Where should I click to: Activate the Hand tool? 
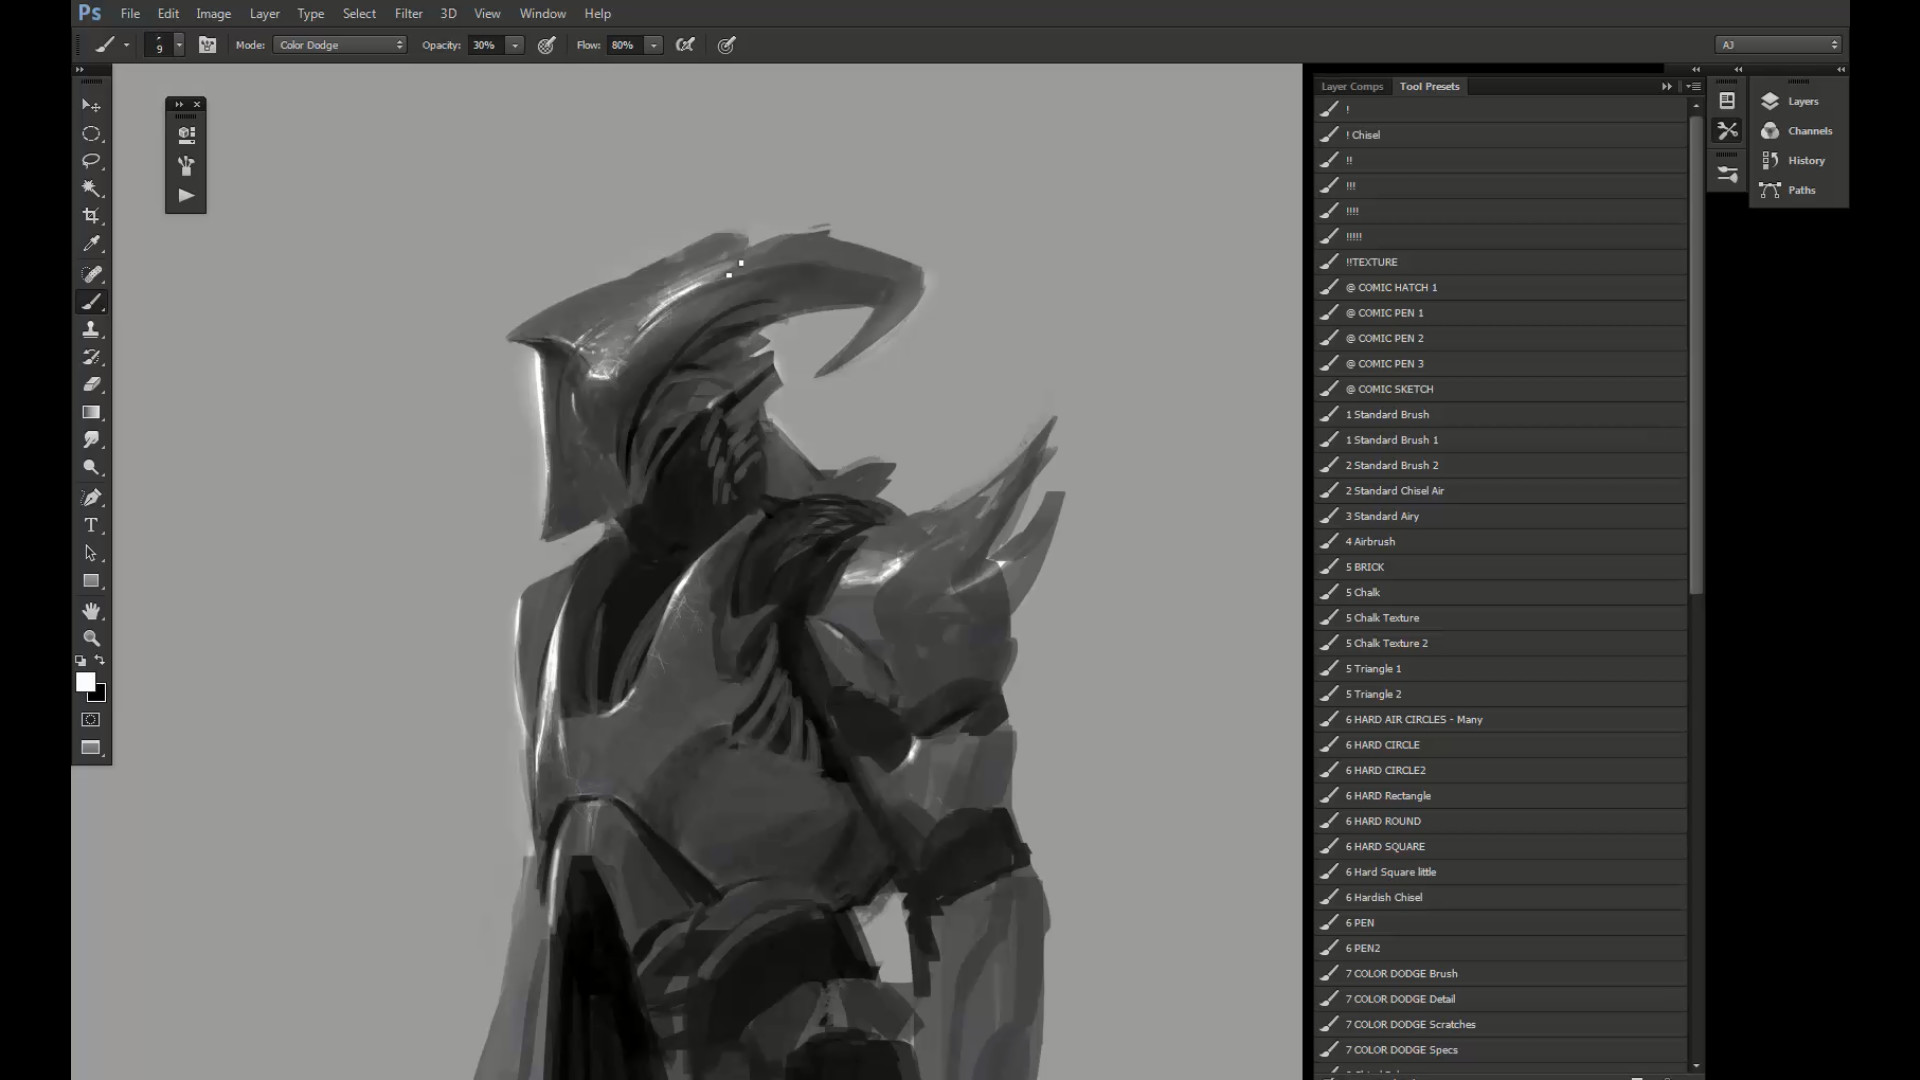coord(91,611)
